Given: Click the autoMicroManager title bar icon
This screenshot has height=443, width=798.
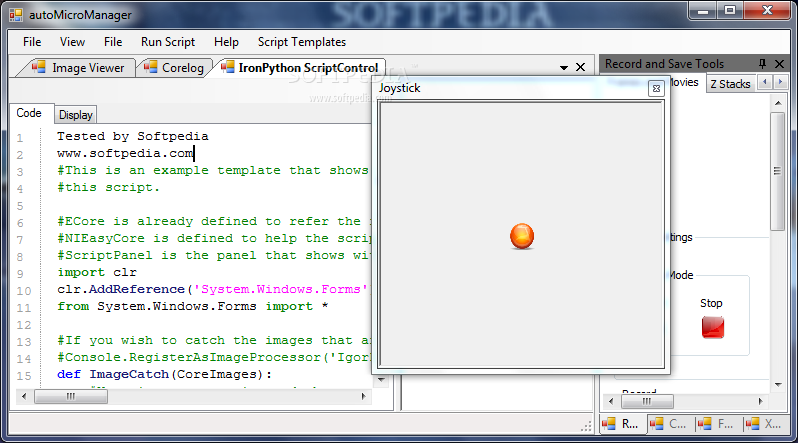Looking at the screenshot, I should 16,15.
